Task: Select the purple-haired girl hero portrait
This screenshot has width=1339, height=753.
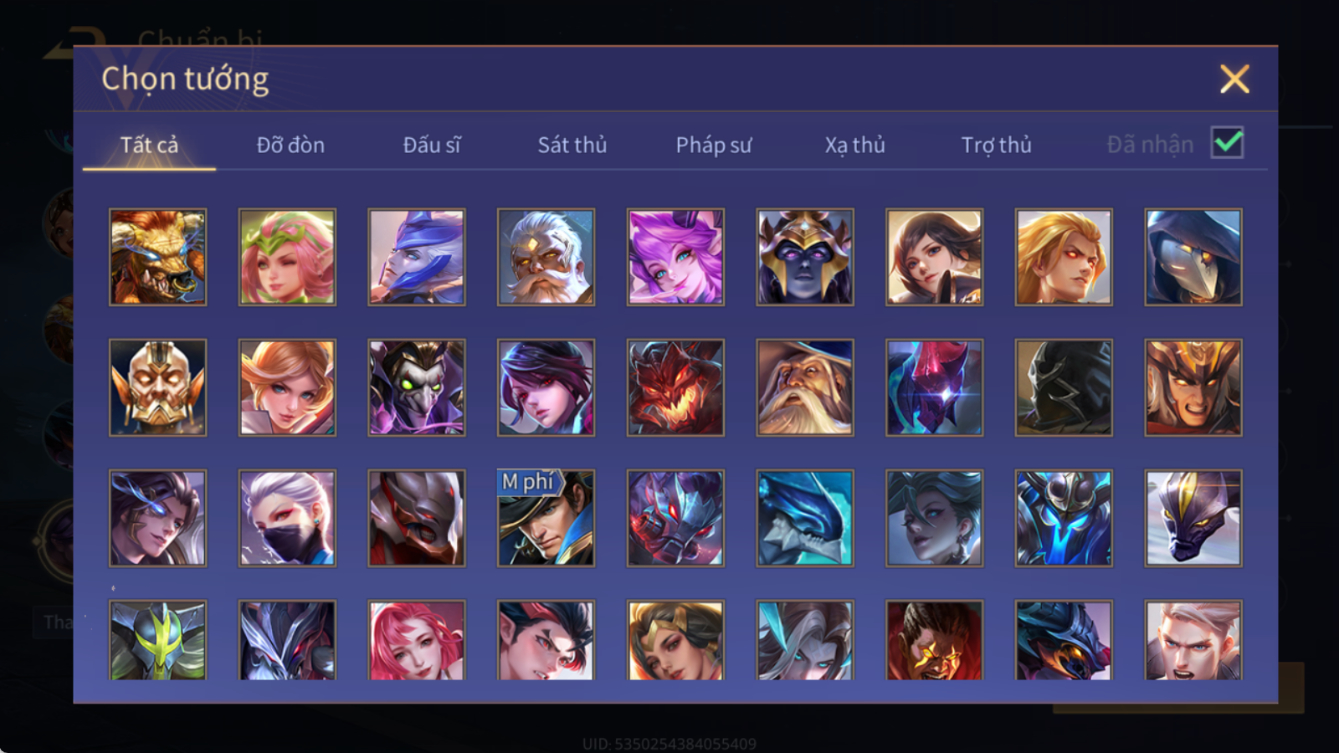Action: tap(676, 257)
